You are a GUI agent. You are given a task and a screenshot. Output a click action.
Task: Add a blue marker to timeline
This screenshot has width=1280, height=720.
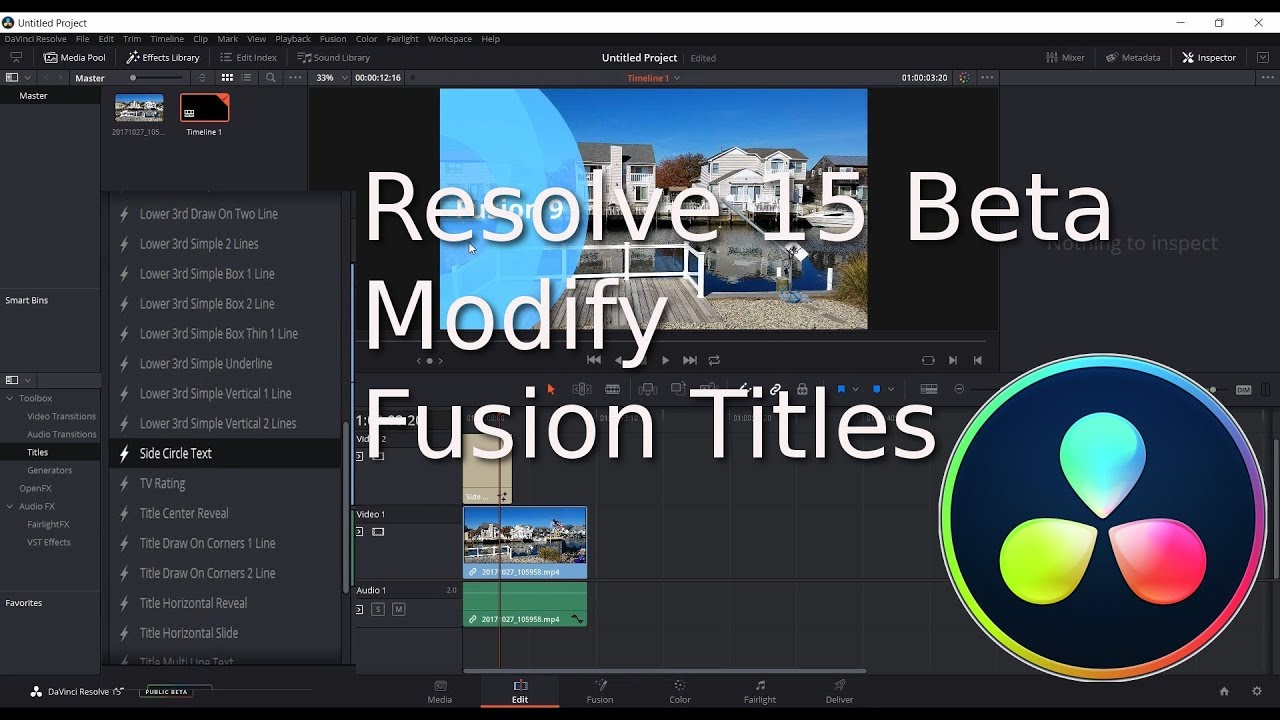coord(876,389)
